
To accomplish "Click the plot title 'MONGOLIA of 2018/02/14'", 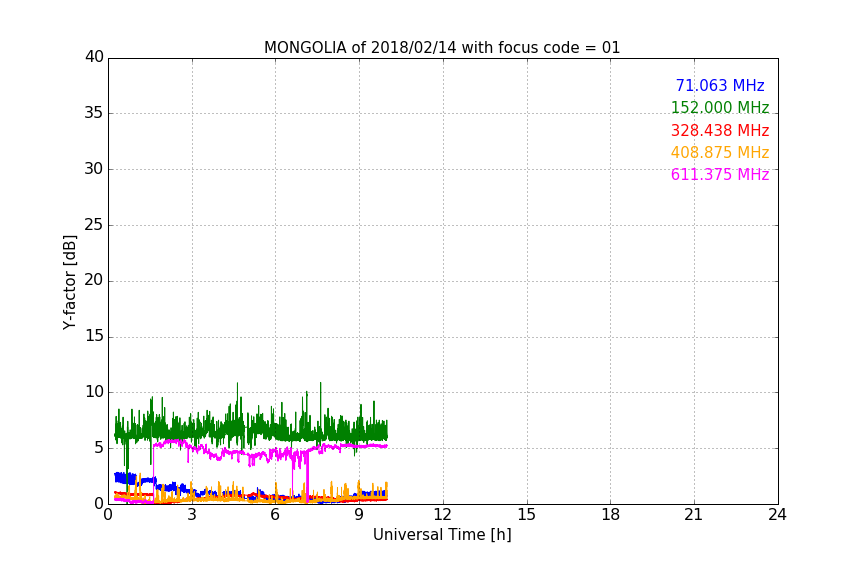I will point(360,47).
